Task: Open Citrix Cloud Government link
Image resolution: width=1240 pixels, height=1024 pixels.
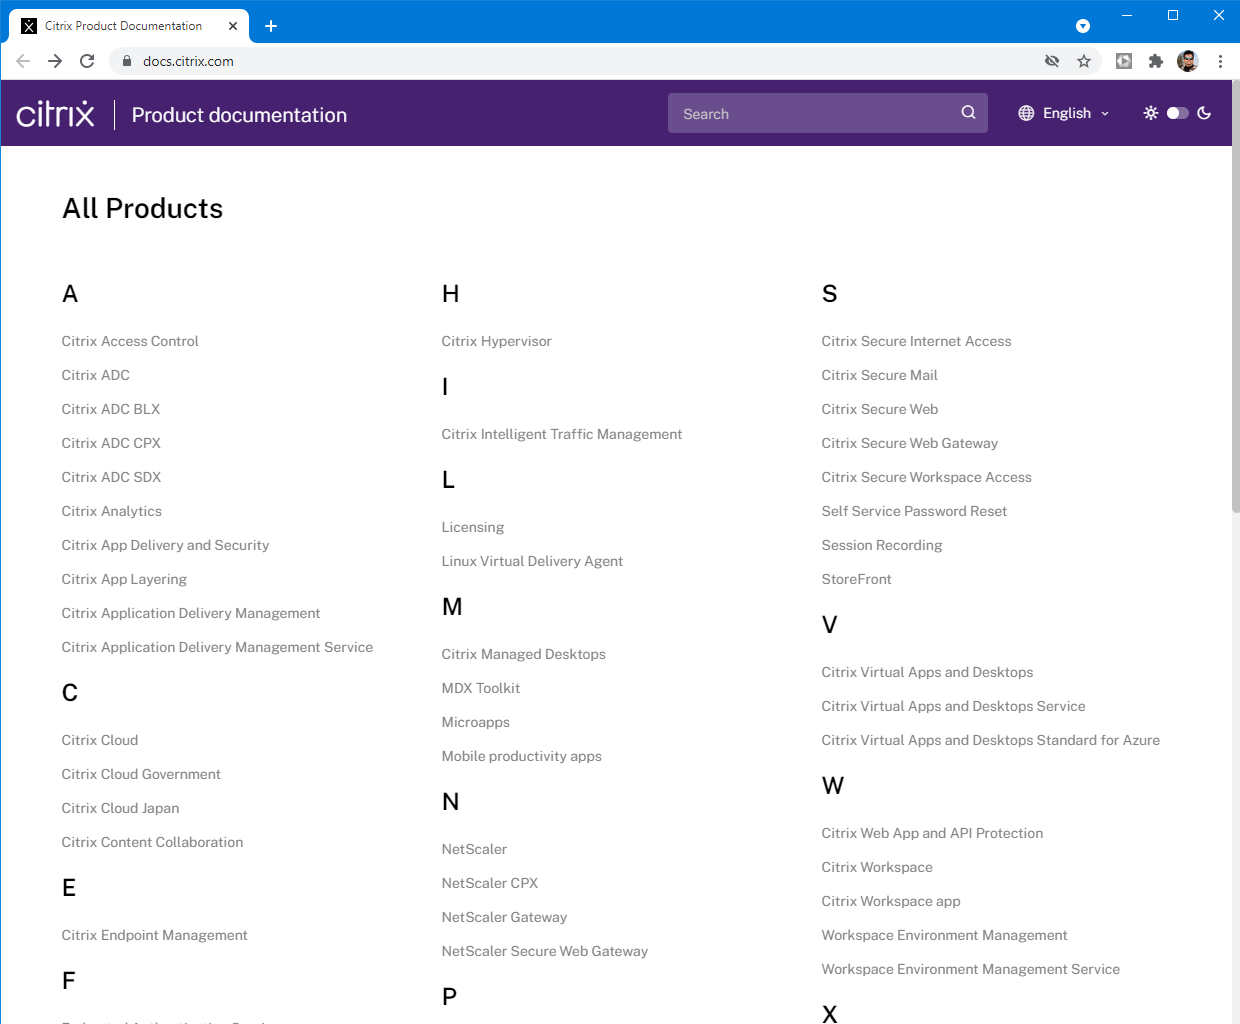Action: [141, 774]
